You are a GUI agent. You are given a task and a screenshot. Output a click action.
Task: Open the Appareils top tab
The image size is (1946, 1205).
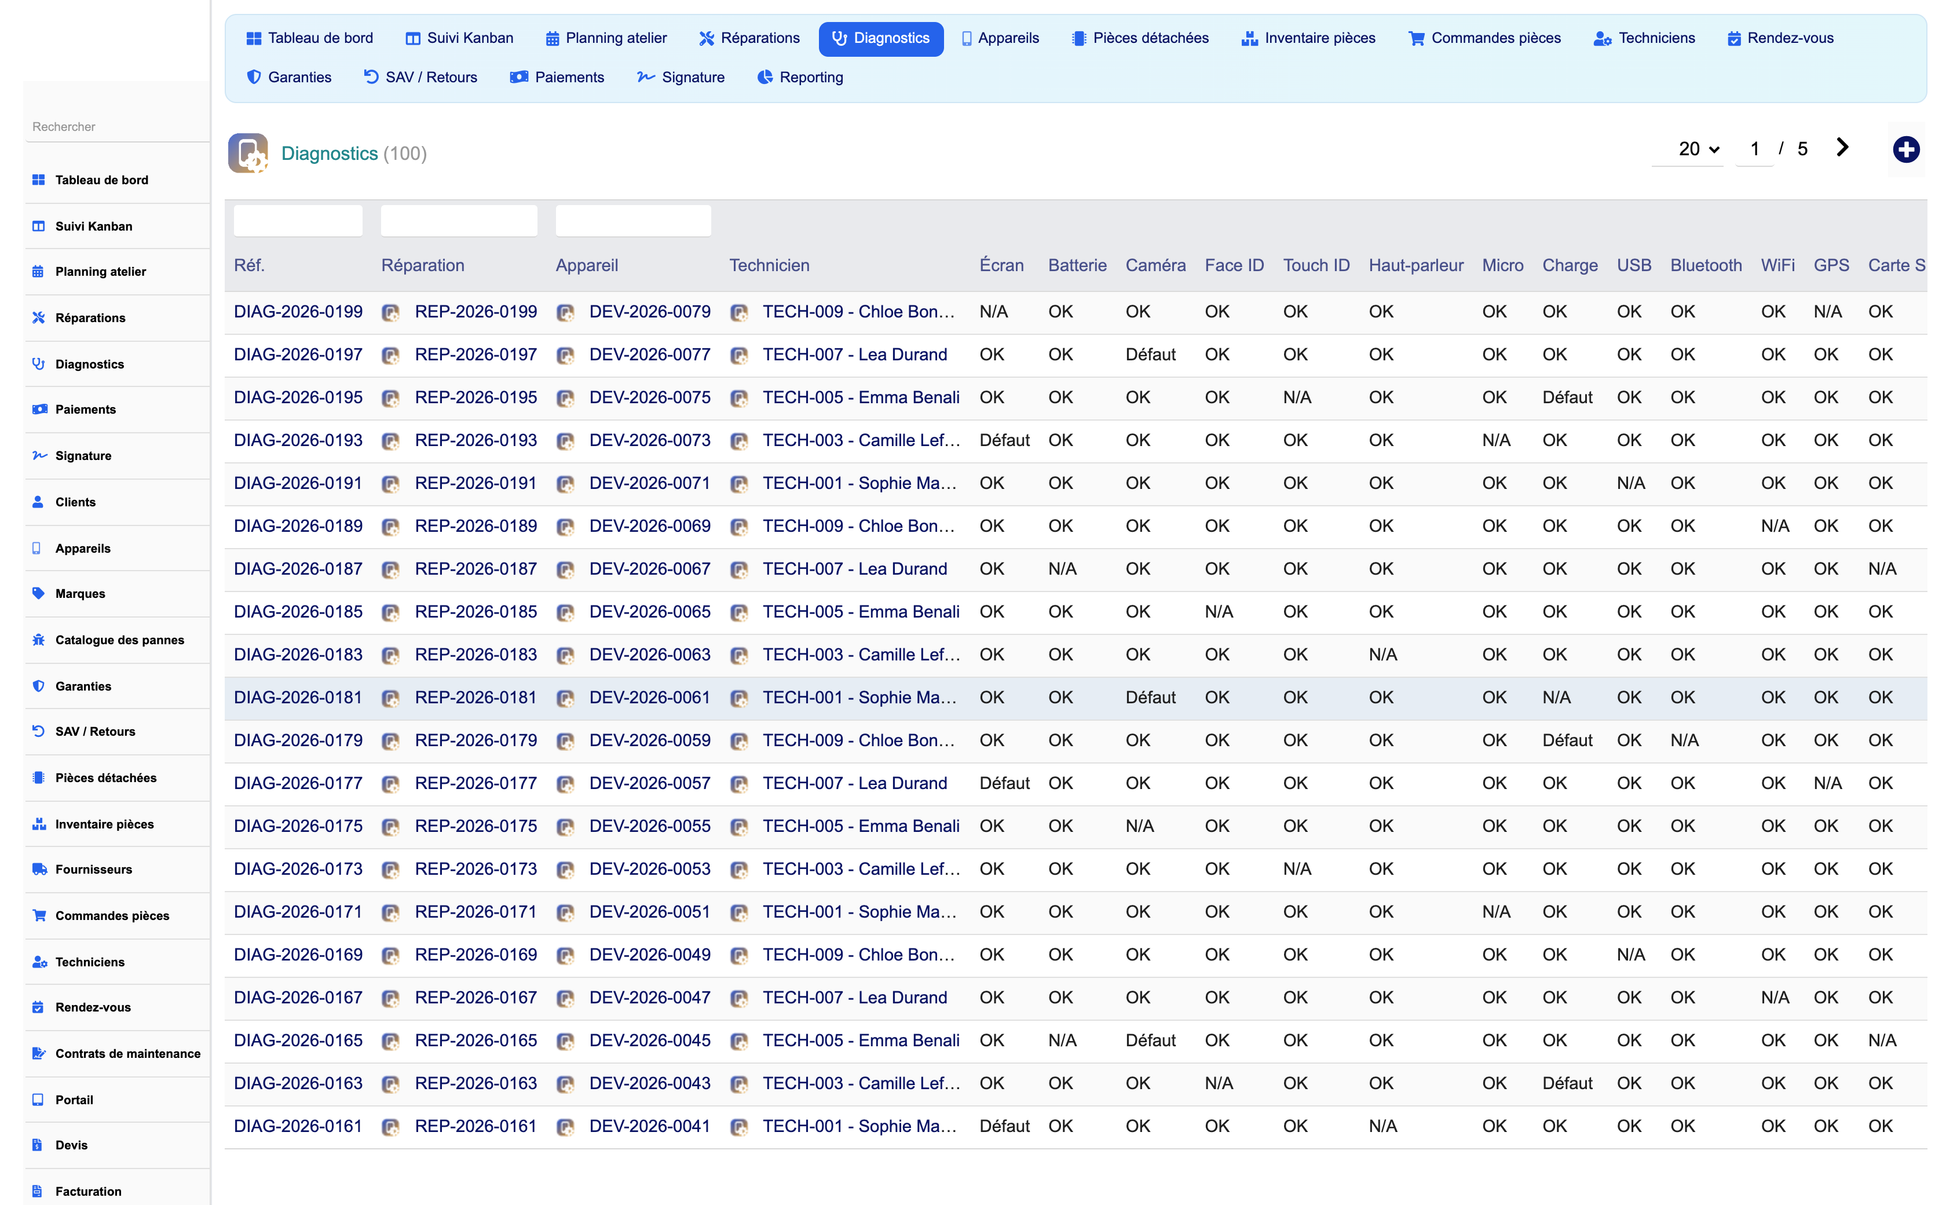(x=1000, y=38)
